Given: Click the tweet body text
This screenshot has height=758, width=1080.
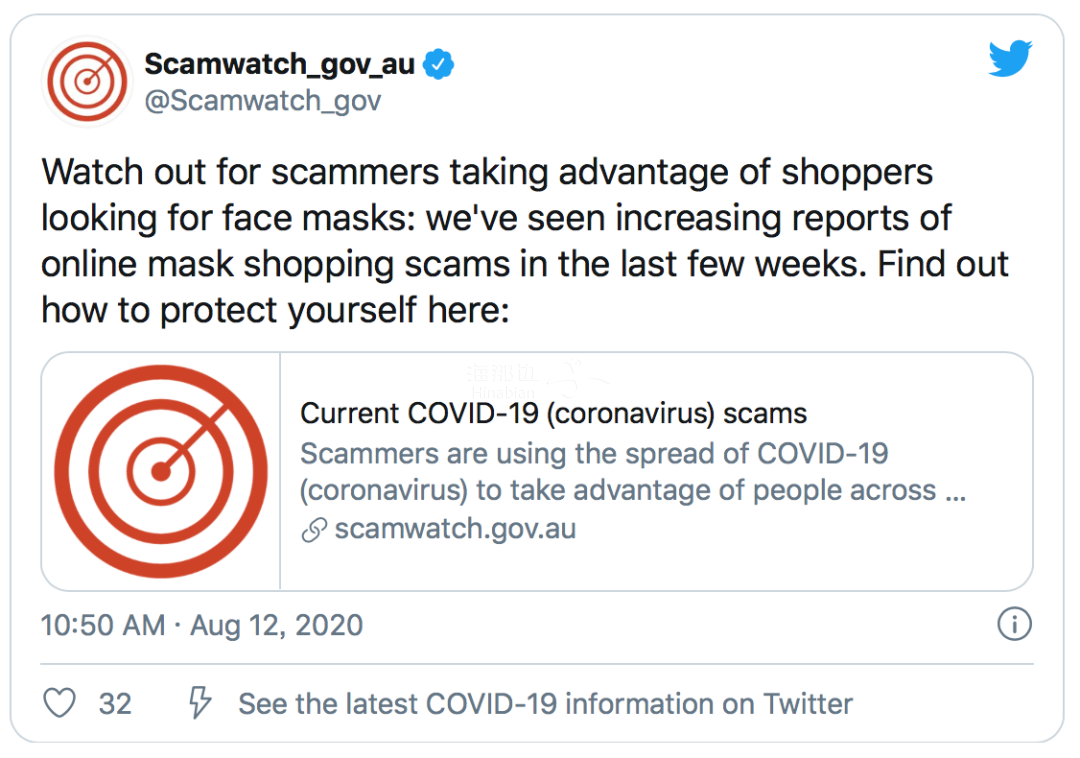Looking at the screenshot, I should coord(525,240).
